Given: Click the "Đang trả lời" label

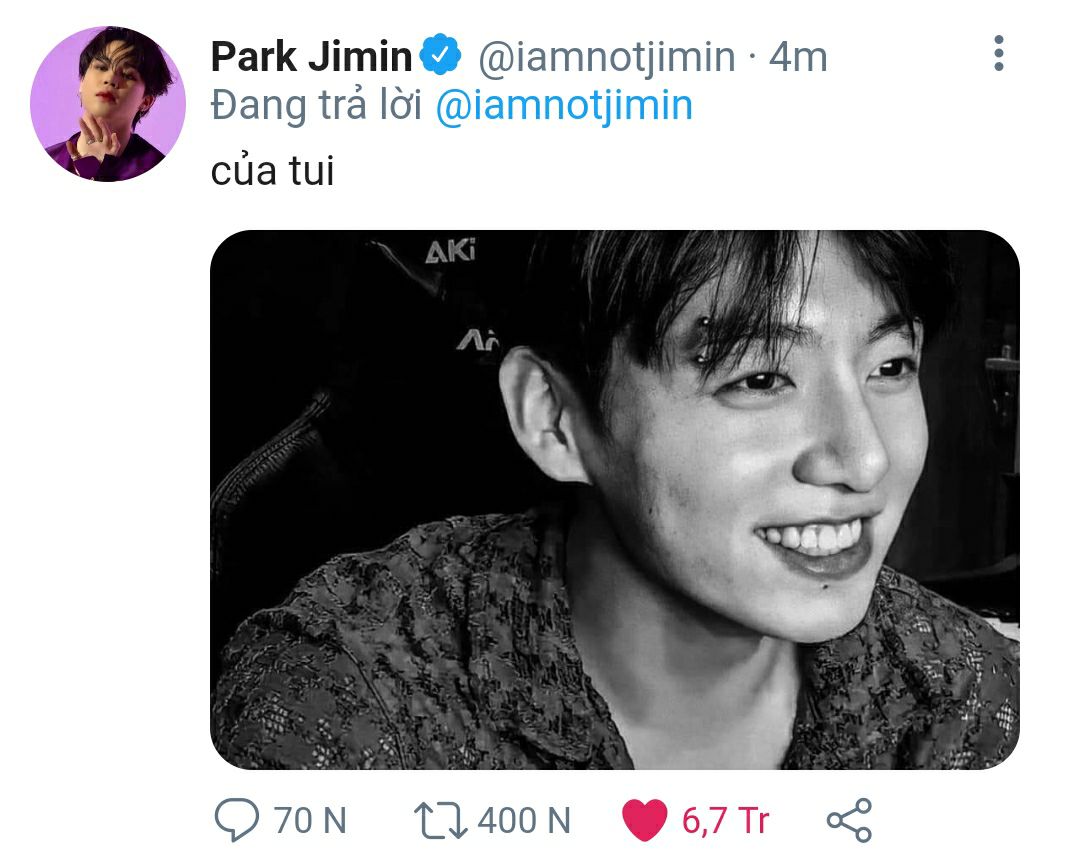Looking at the screenshot, I should click(x=318, y=105).
